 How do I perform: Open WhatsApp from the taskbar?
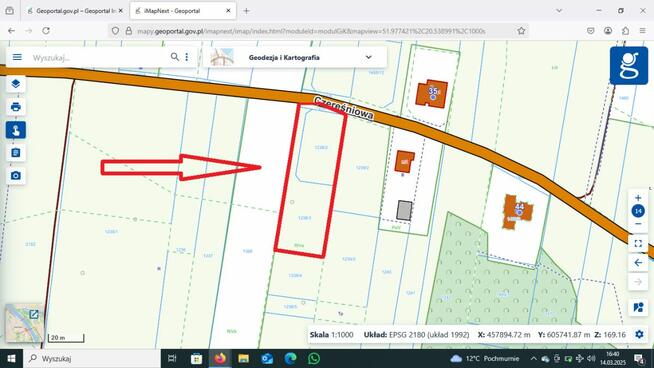coord(314,358)
